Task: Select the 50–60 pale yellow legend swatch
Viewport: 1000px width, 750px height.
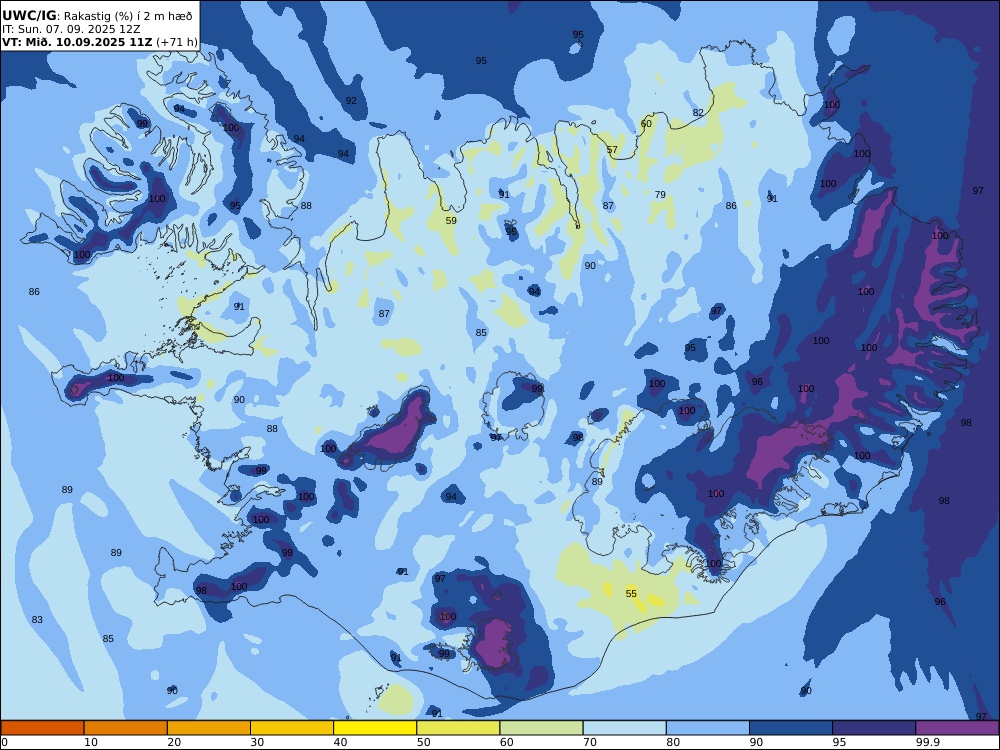Action: pos(458,728)
